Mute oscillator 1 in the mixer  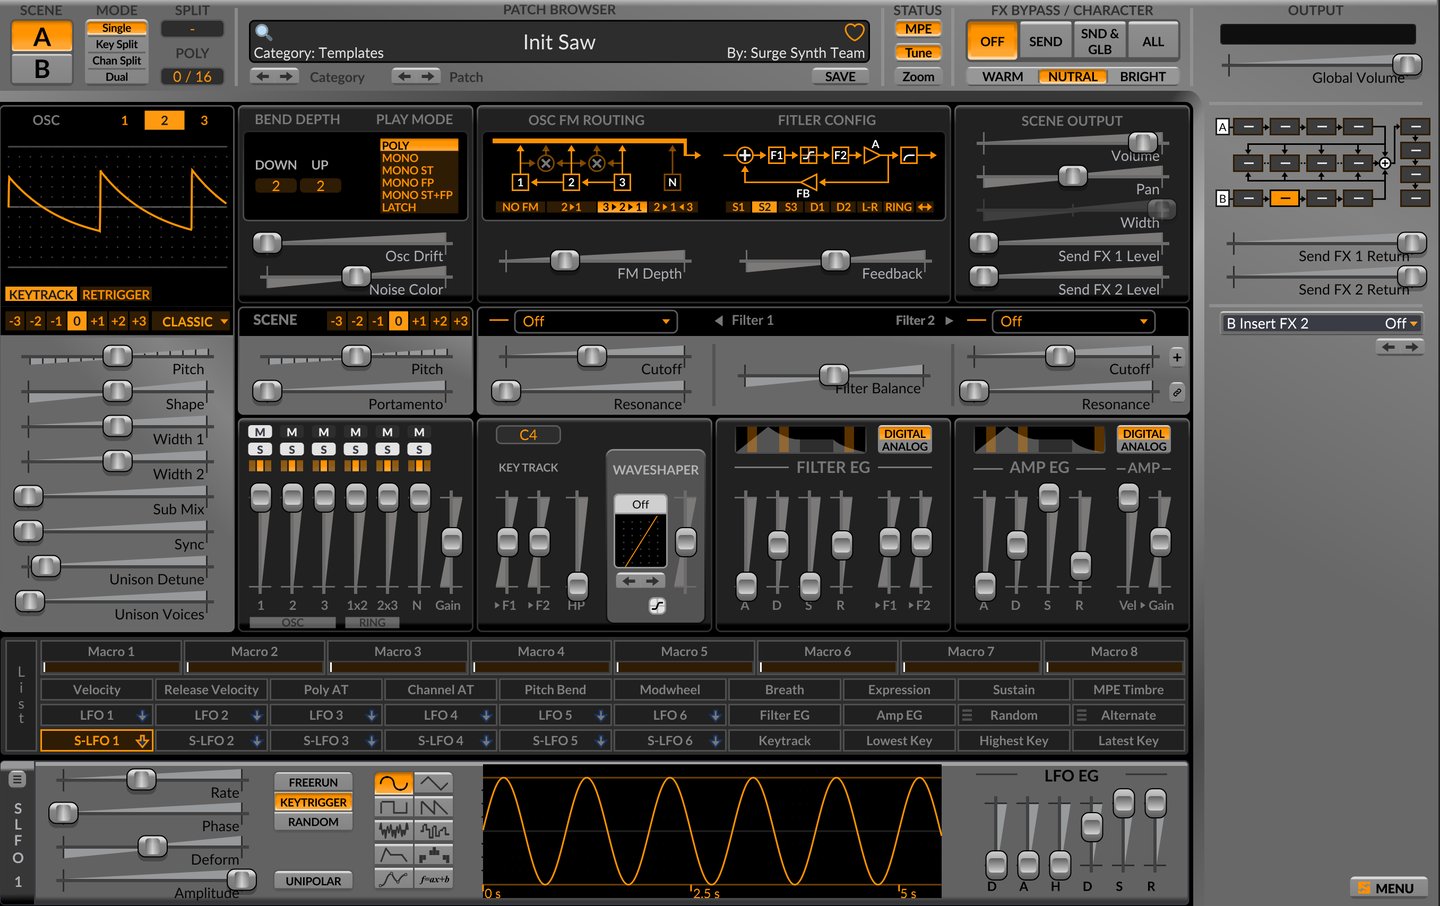260,432
